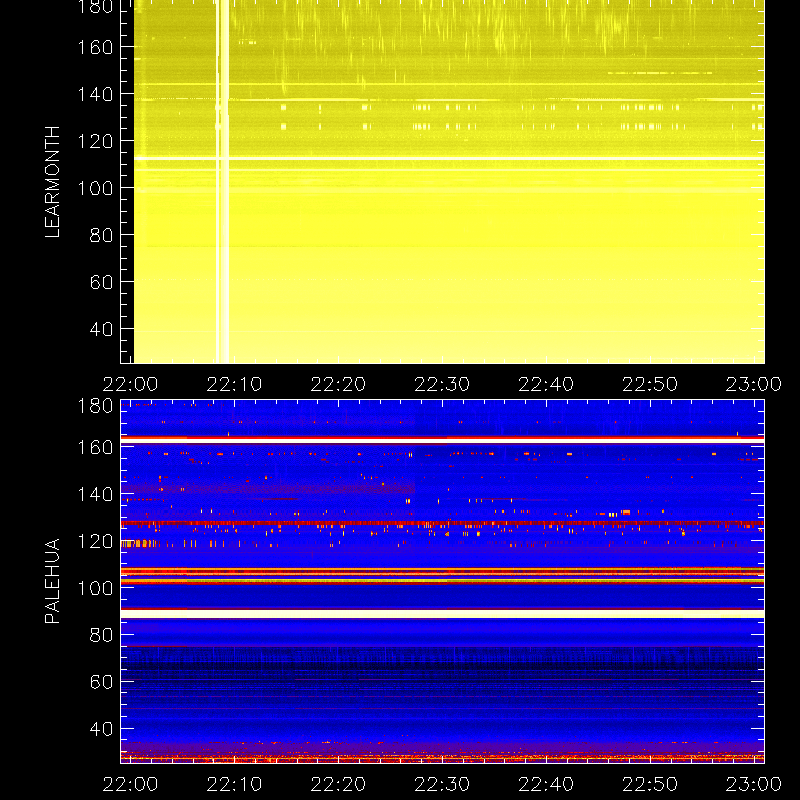
Task: Click the 120 frequency label on the Learmonth axis
Action: pos(95,141)
